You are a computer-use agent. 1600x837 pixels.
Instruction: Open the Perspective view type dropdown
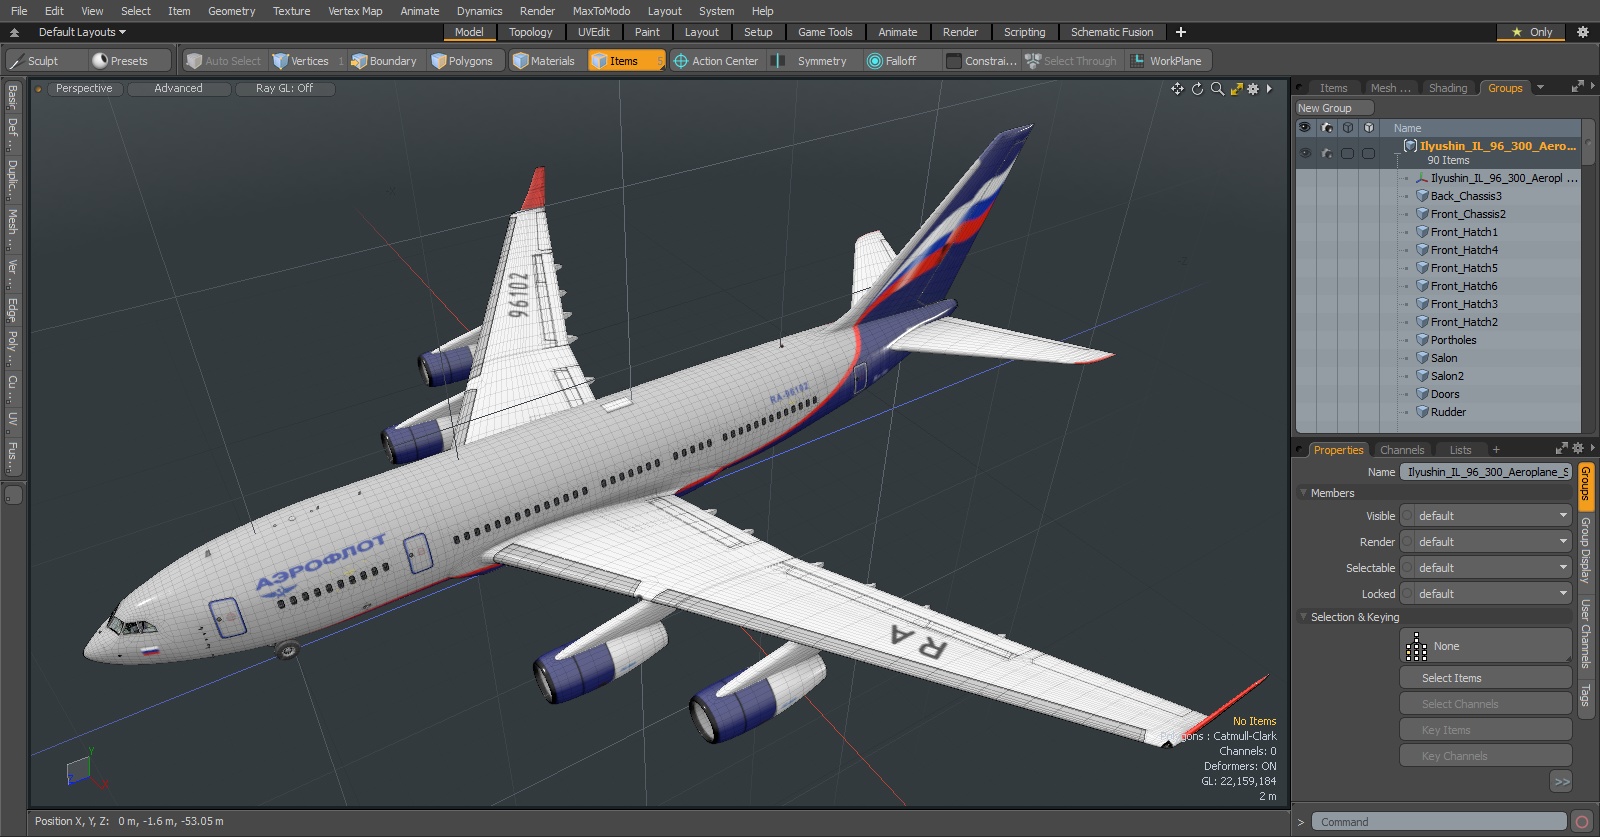(x=84, y=89)
